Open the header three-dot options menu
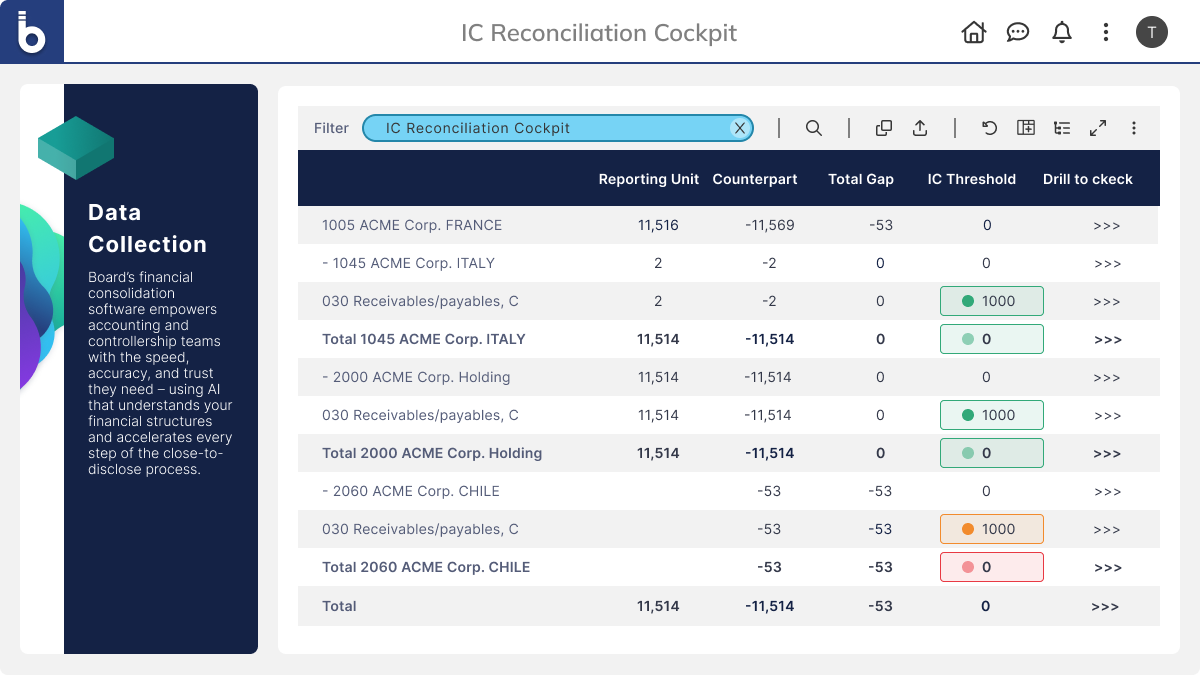1200x675 pixels. coord(1105,32)
